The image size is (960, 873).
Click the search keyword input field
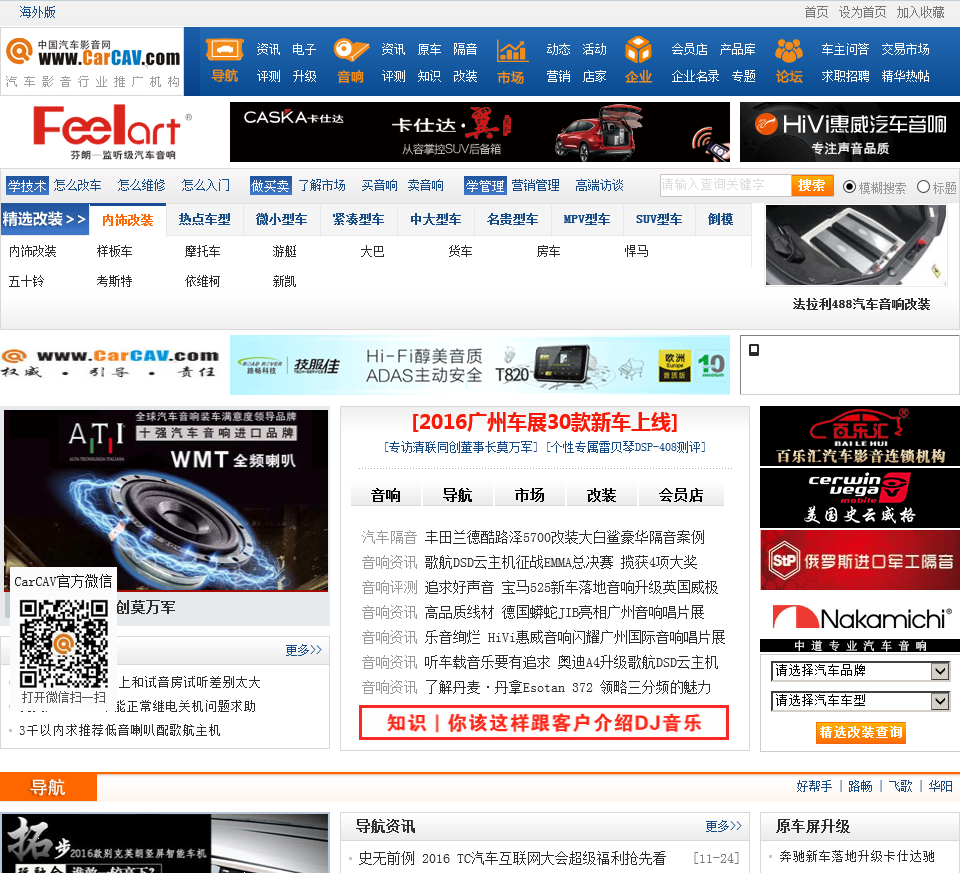(x=726, y=185)
